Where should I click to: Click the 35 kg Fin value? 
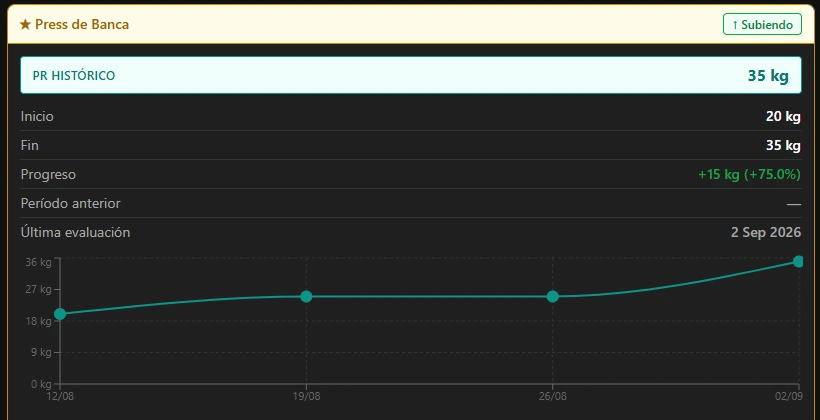click(783, 145)
